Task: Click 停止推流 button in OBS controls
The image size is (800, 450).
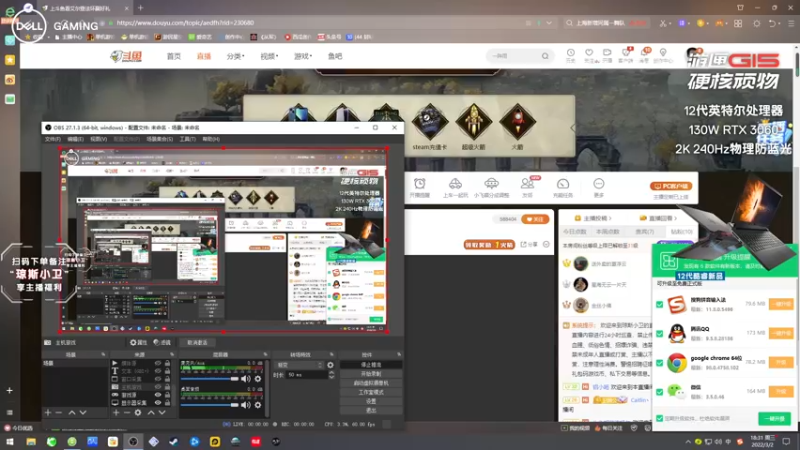Action: (370, 365)
